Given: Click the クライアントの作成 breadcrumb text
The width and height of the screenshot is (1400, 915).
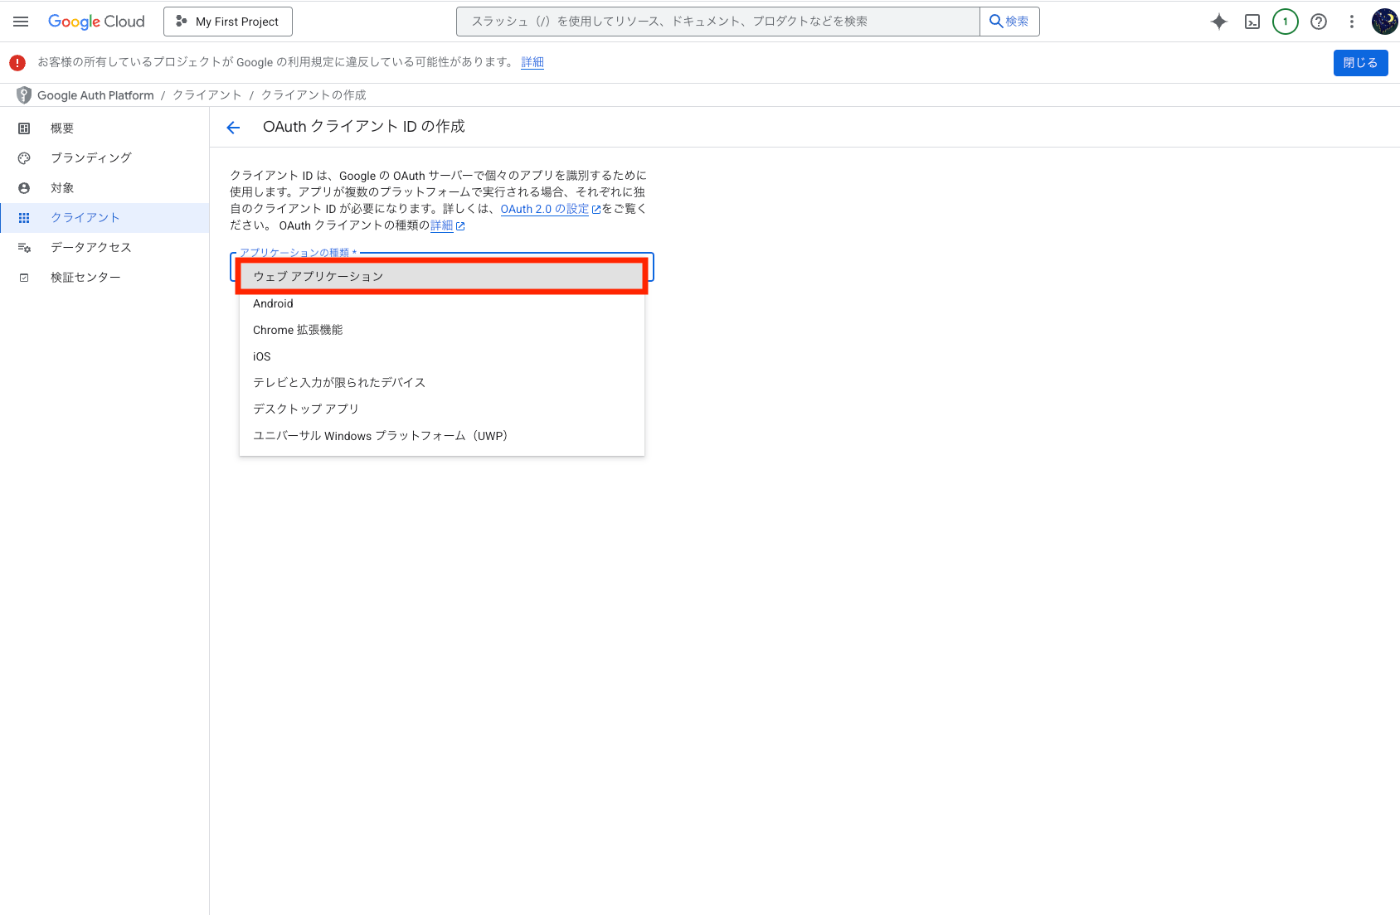Looking at the screenshot, I should pyautogui.click(x=313, y=95).
